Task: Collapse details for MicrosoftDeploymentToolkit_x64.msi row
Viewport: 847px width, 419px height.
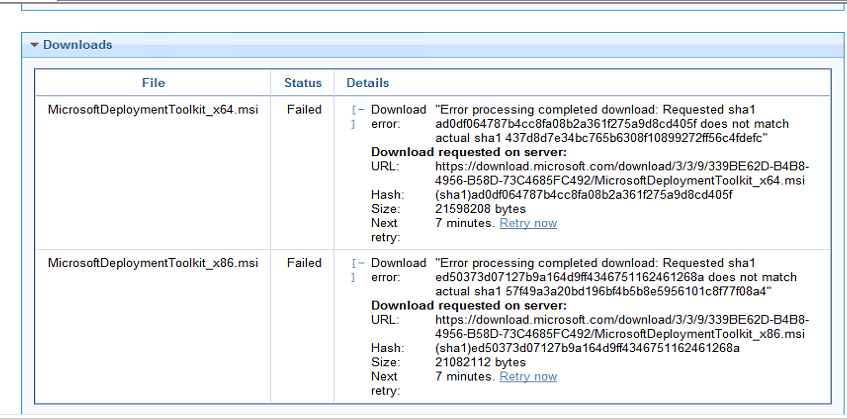Action: (x=358, y=117)
